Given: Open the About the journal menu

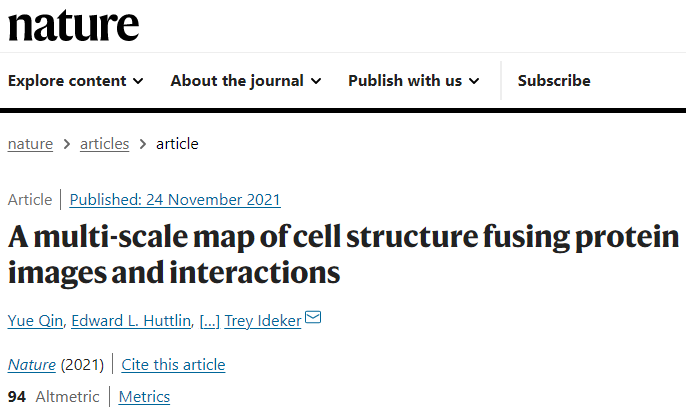Looking at the screenshot, I should (x=237, y=81).
